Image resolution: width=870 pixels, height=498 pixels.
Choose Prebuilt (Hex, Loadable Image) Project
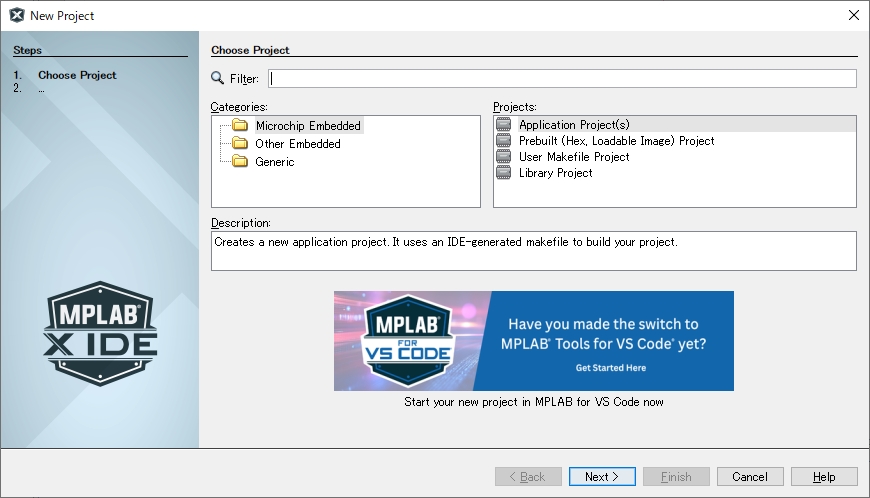(616, 141)
